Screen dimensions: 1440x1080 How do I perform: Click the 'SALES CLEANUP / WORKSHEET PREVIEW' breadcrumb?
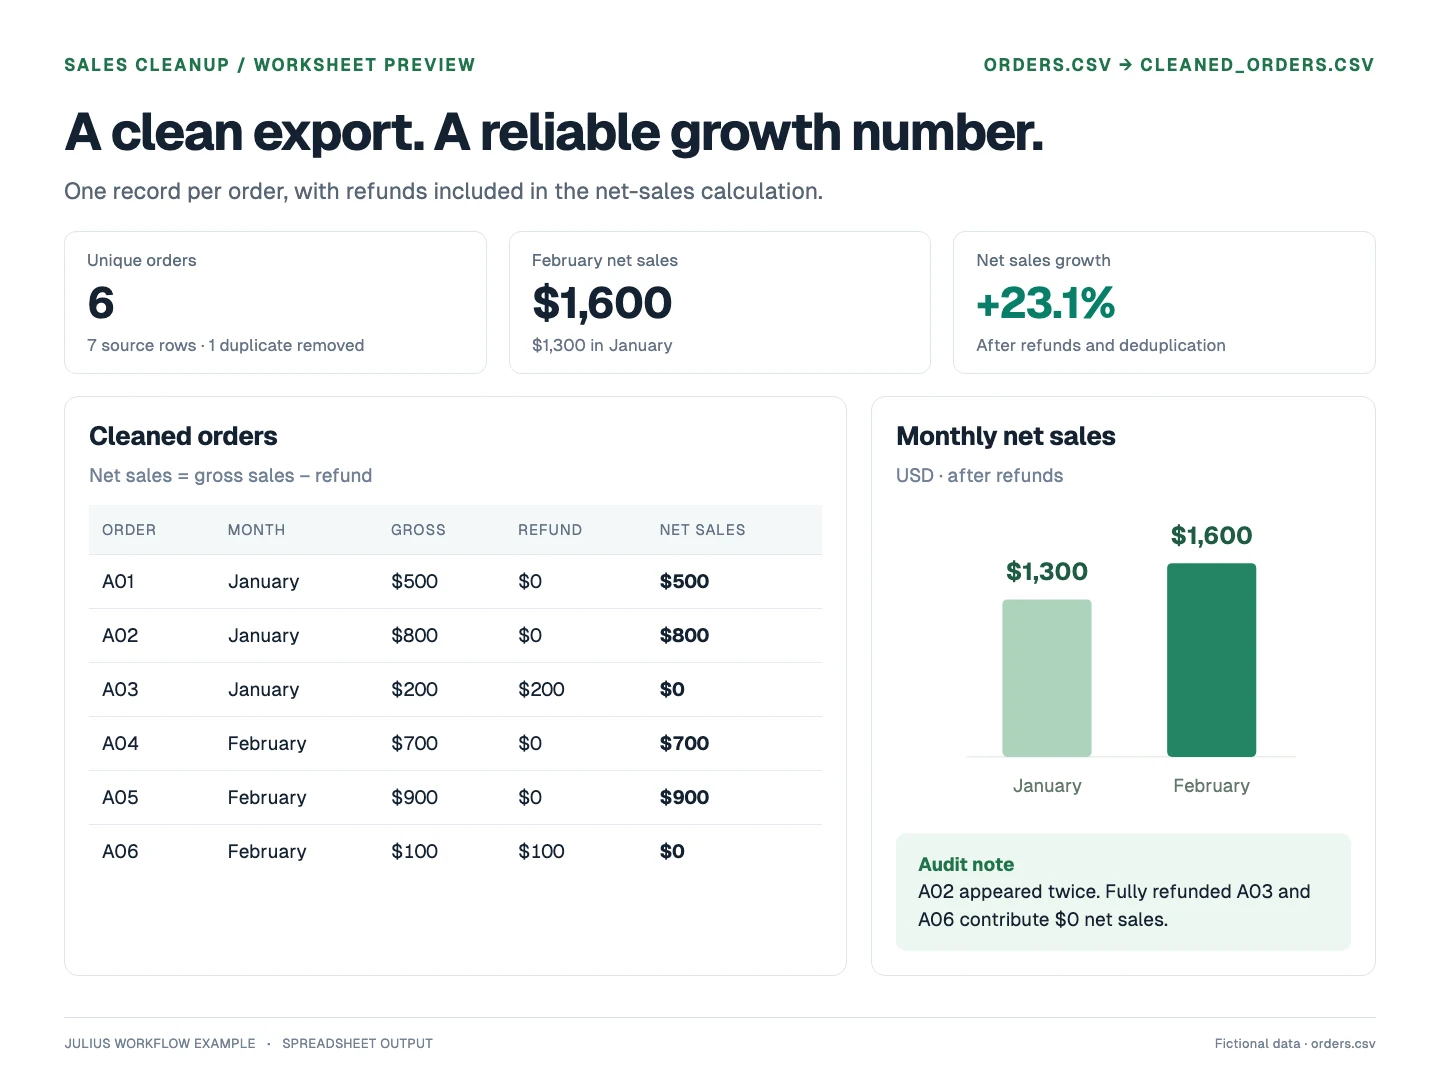coord(270,65)
